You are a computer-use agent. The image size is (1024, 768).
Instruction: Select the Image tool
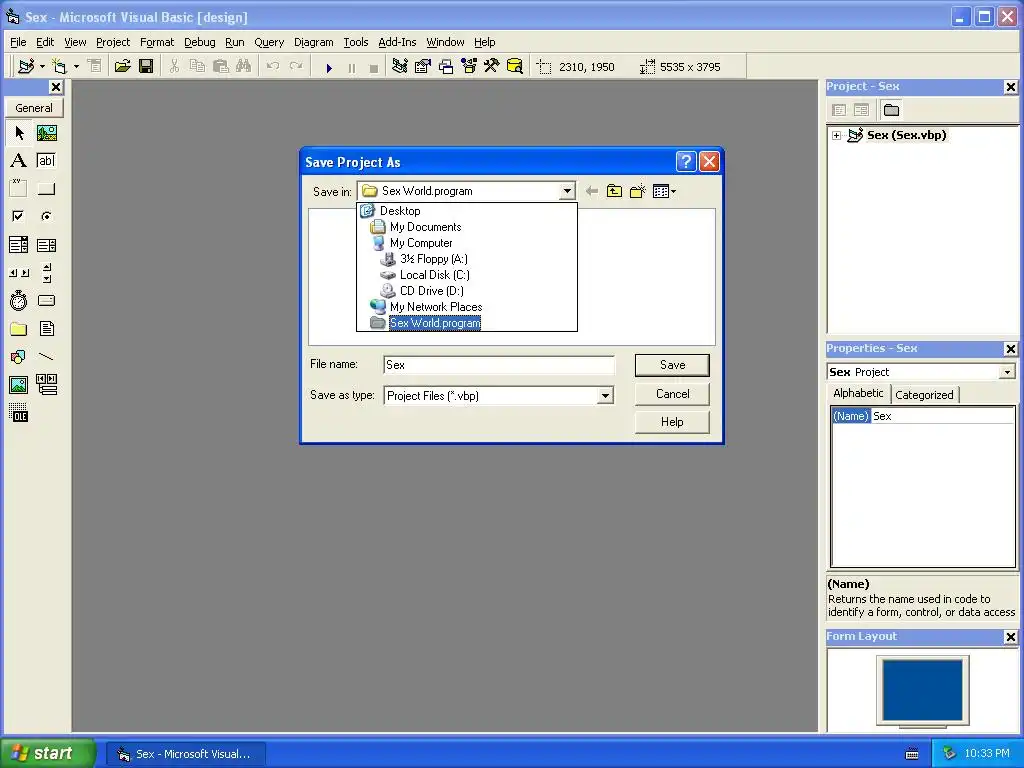pos(19,385)
